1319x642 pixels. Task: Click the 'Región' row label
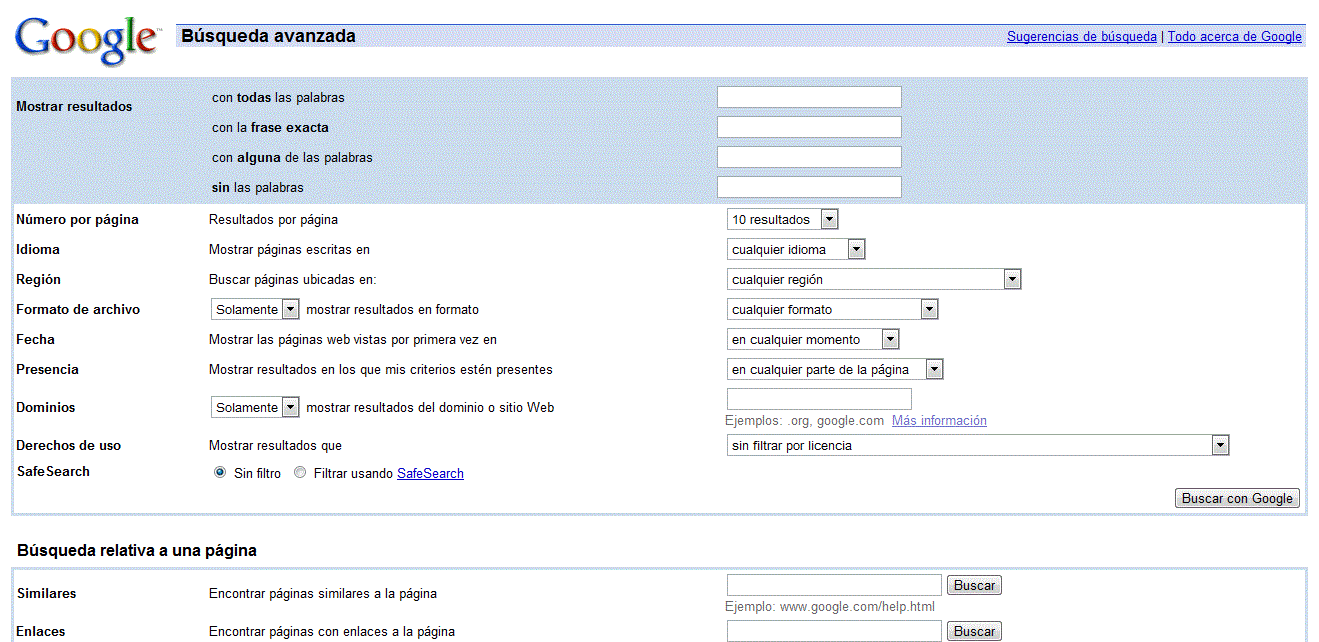pos(39,280)
